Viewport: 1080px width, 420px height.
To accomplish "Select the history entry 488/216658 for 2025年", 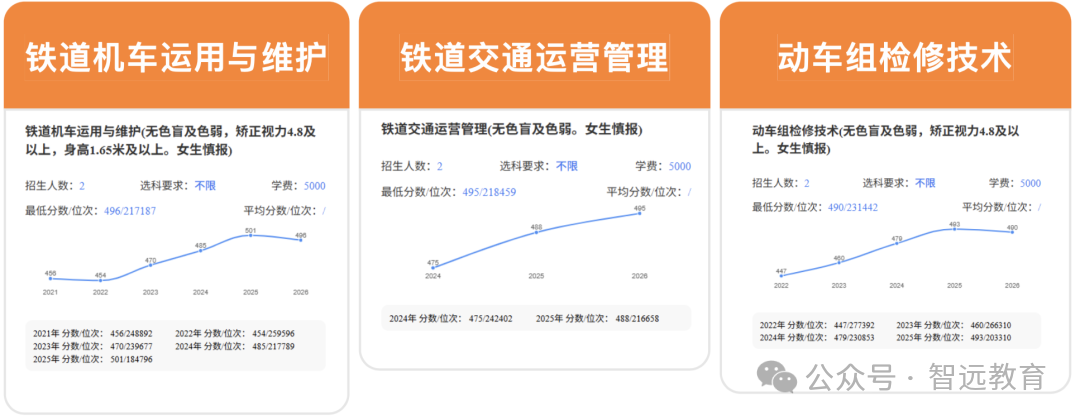I will tap(636, 319).
